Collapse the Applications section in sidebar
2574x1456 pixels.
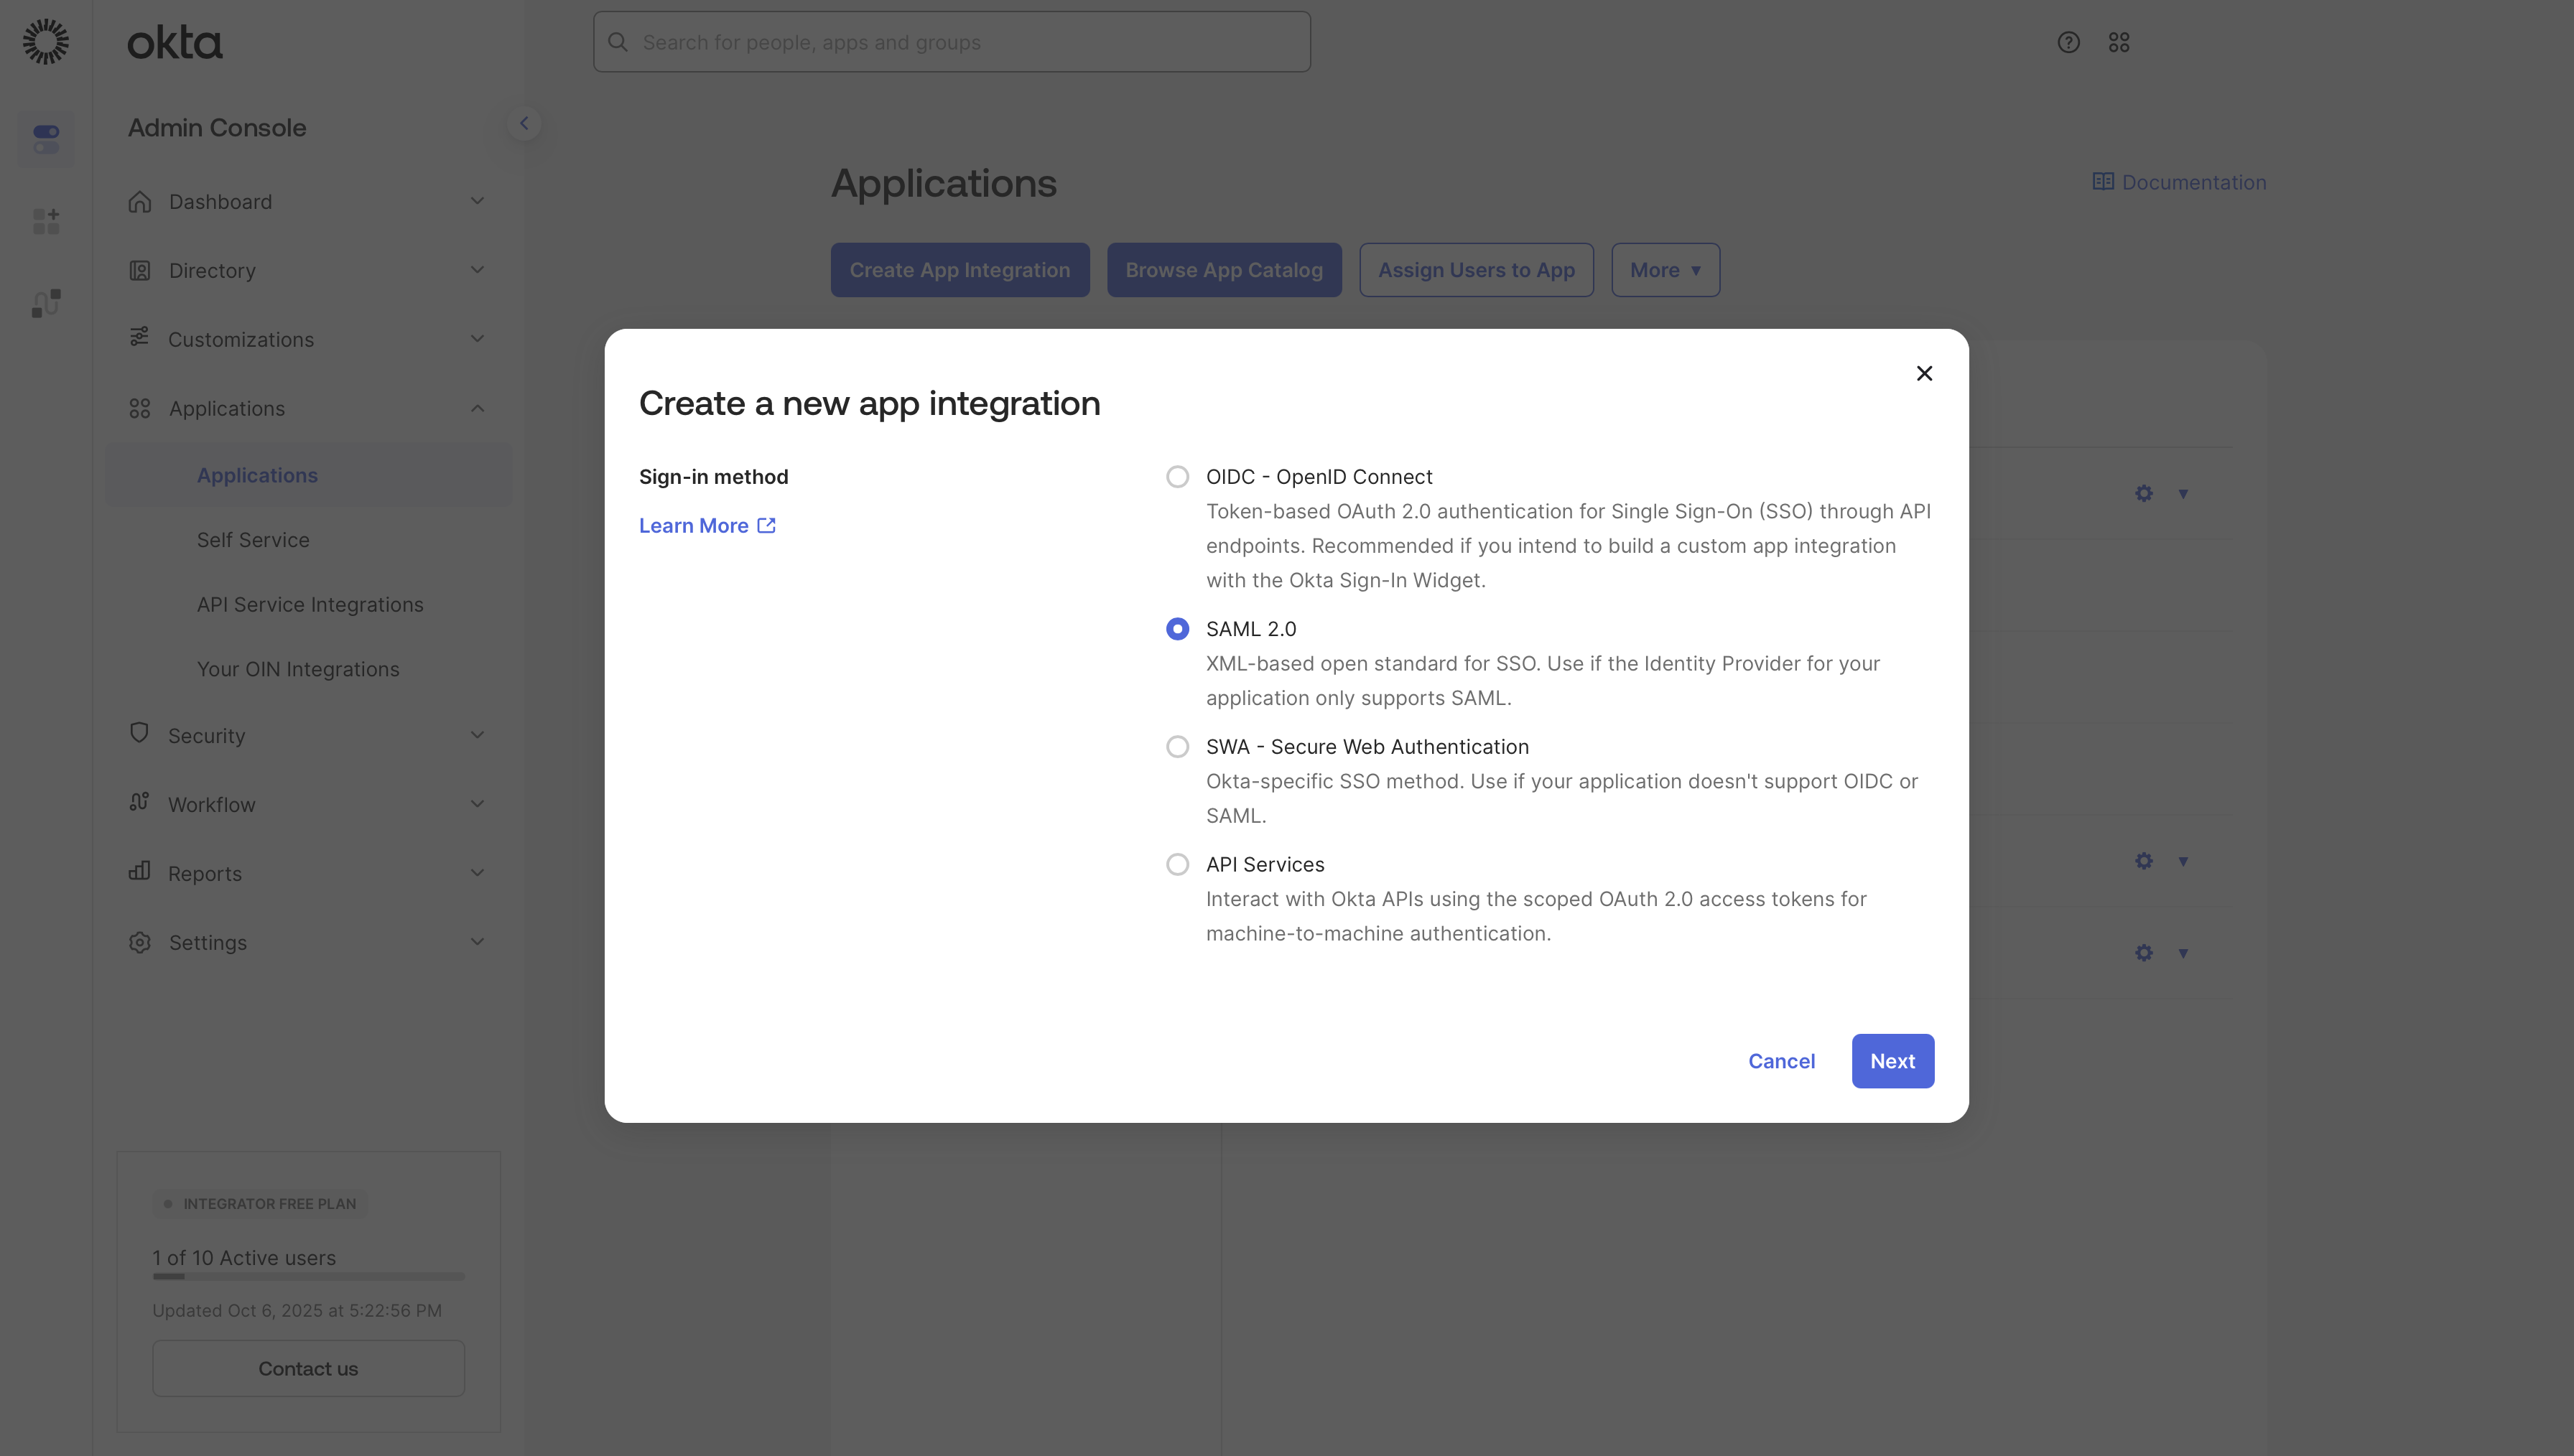(477, 408)
